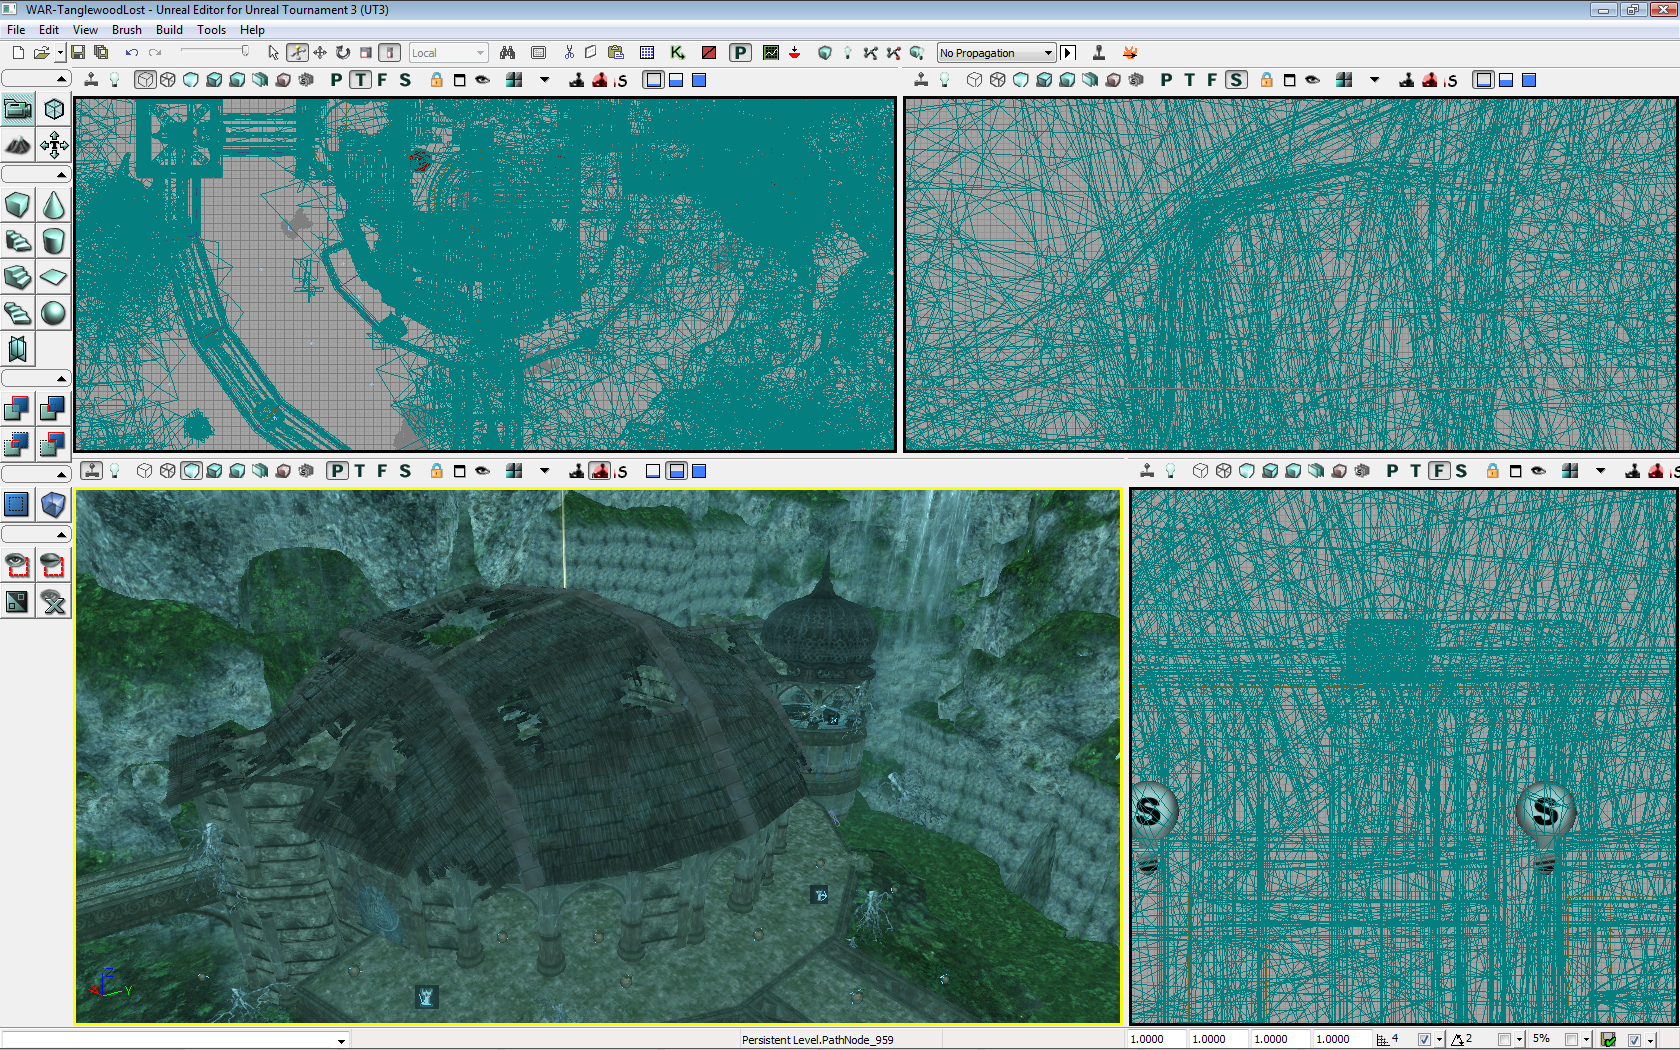Toggle rotation grid snap checkbox in status bar

pyautogui.click(x=1504, y=1040)
